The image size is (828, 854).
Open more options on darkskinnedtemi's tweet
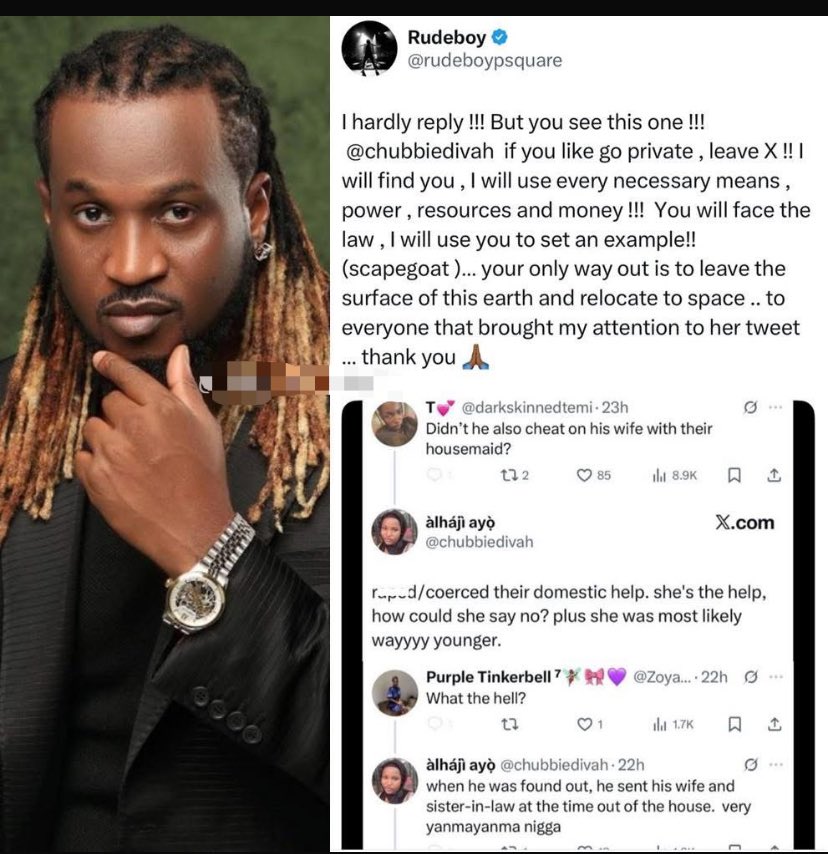tap(775, 407)
